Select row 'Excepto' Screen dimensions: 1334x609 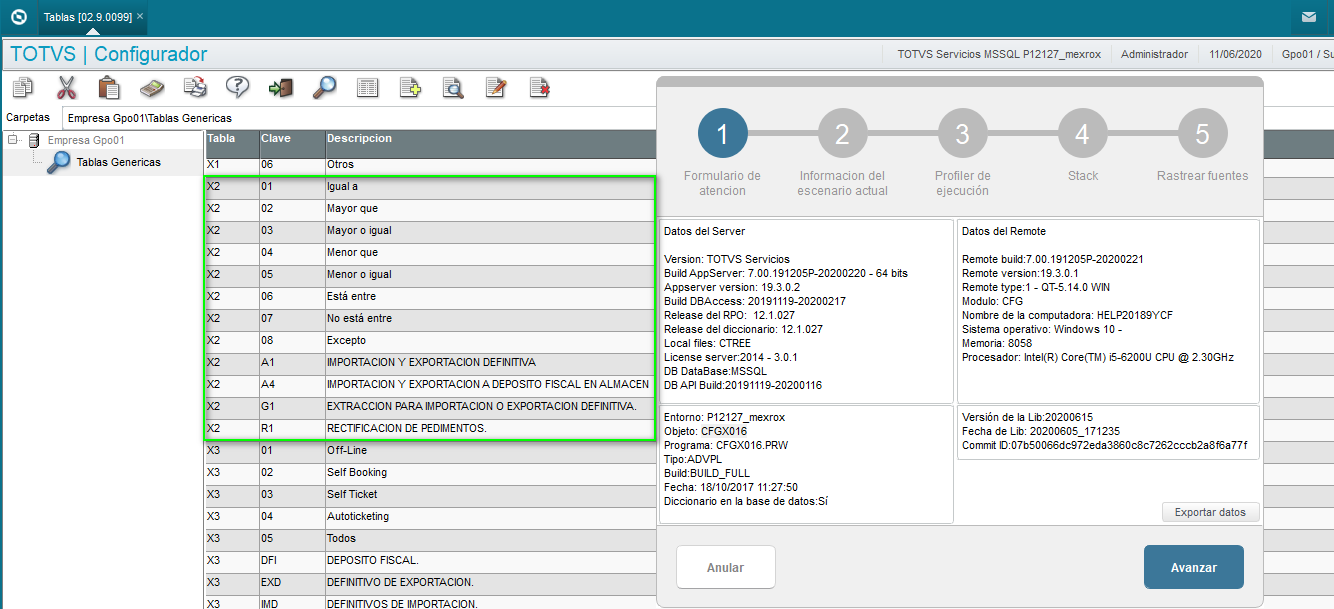[430, 340]
